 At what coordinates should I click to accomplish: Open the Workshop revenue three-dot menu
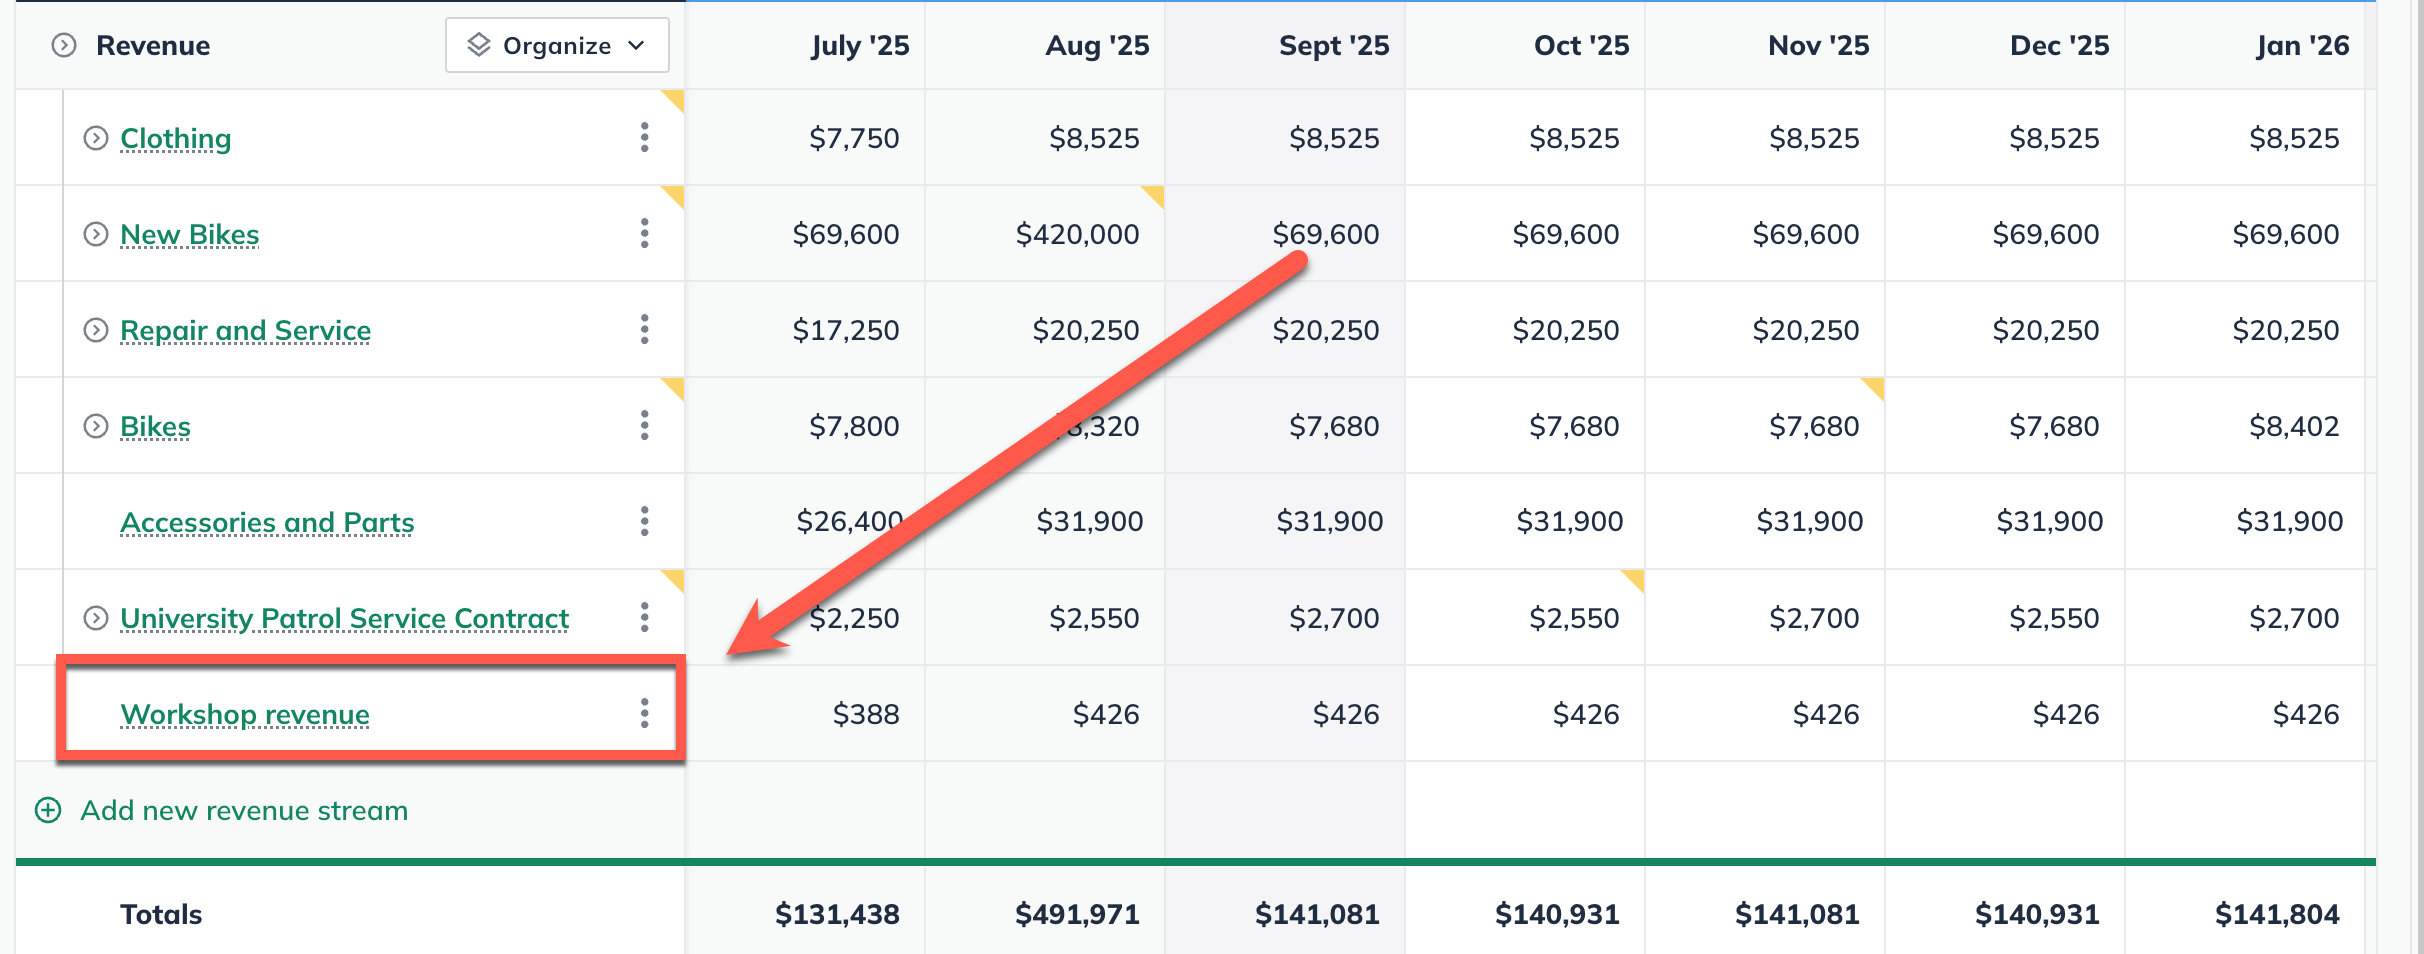[644, 713]
